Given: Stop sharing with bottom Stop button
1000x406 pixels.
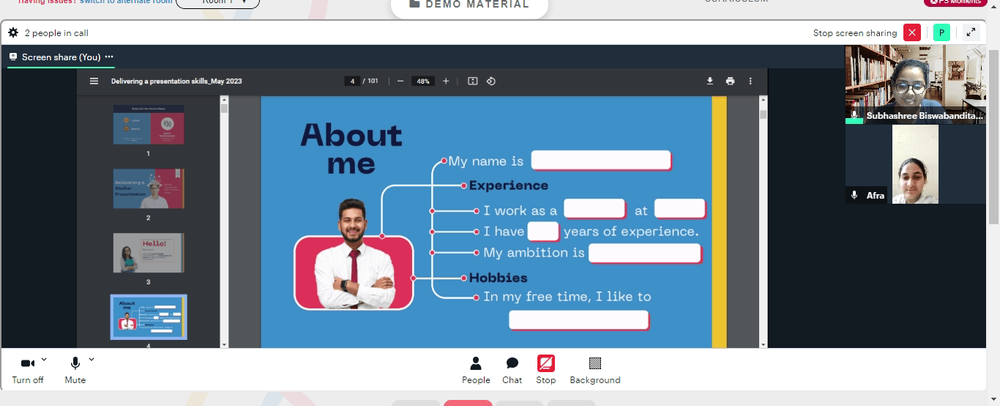Looking at the screenshot, I should (x=546, y=370).
